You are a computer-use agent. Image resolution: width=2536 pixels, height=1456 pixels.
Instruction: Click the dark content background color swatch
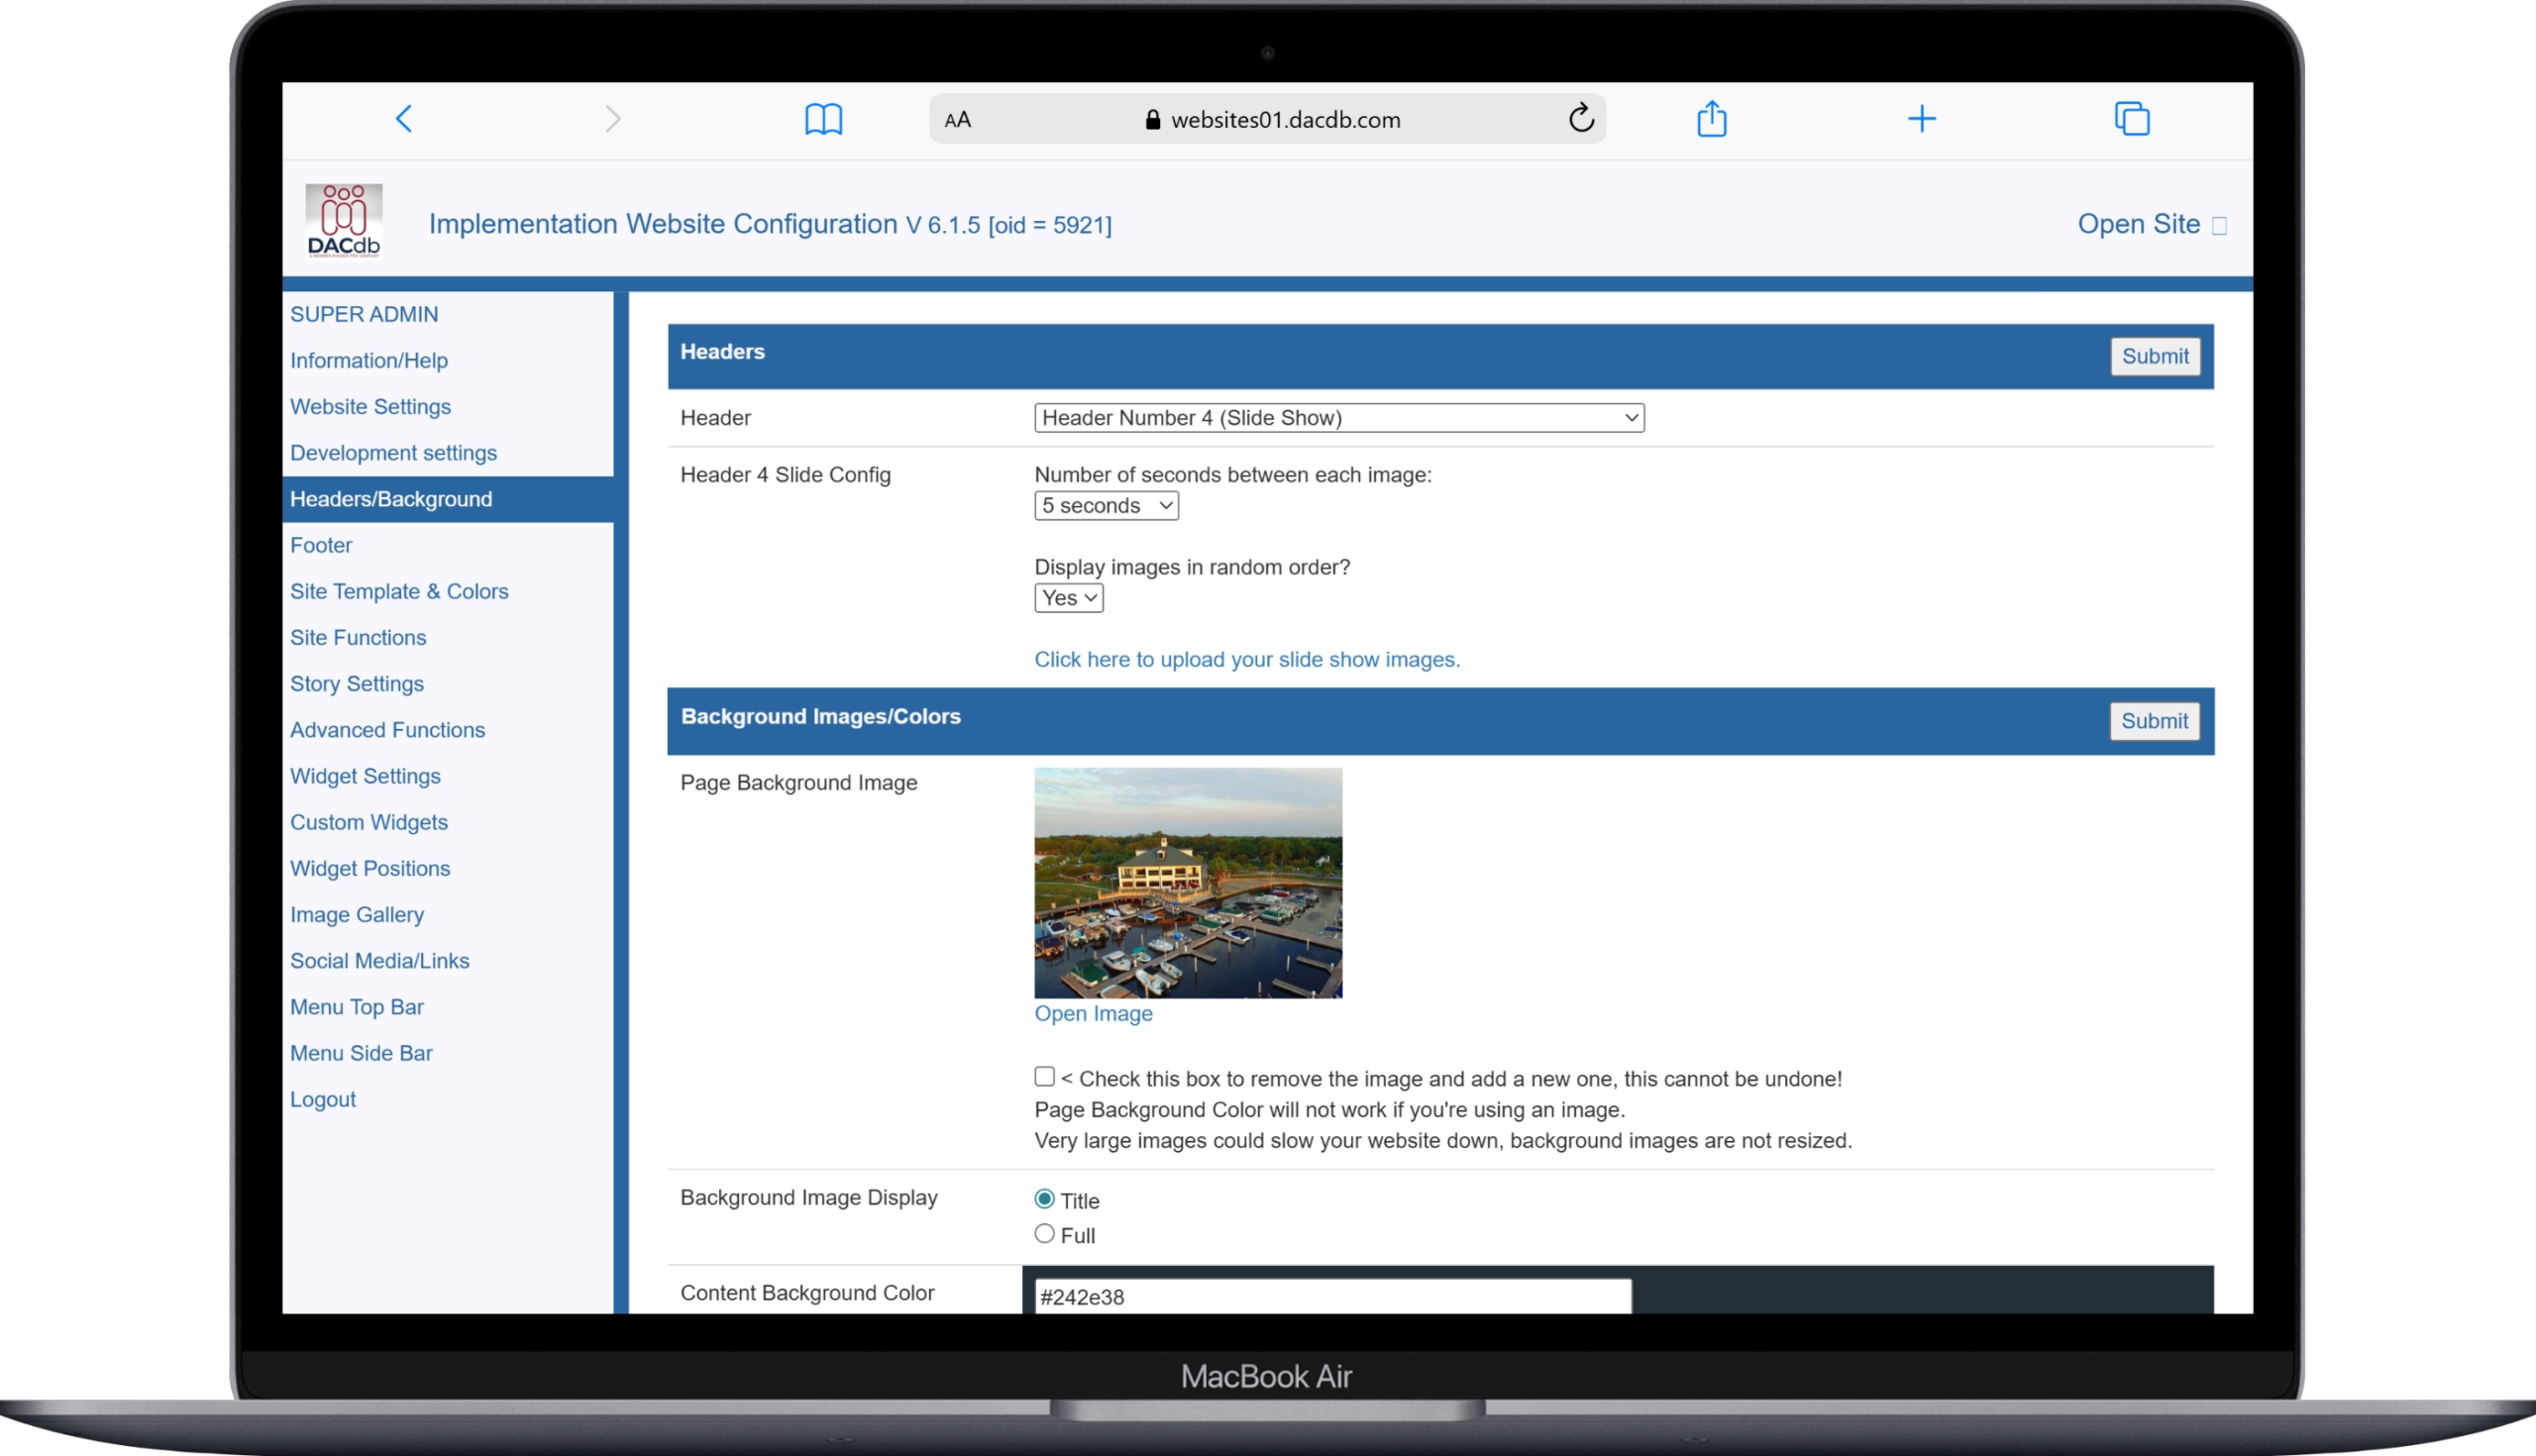(x=1922, y=1290)
